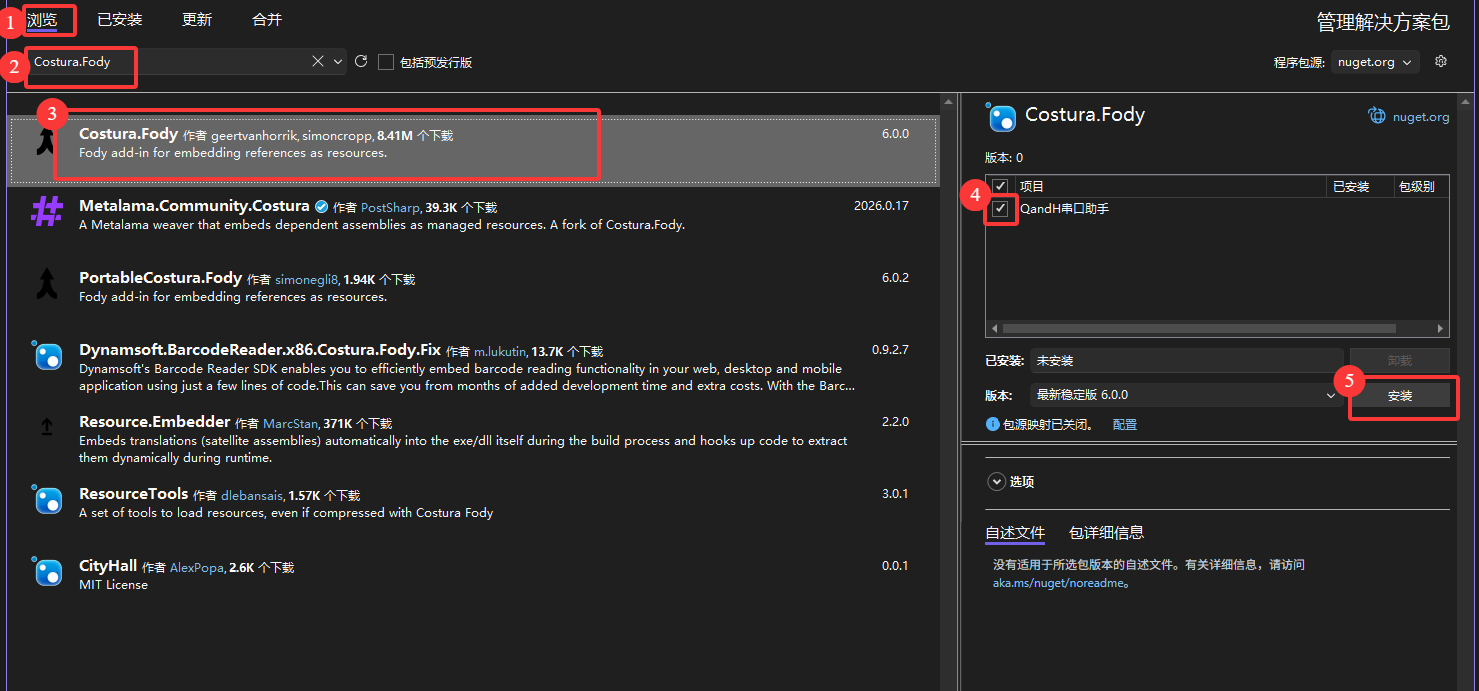Toggle select-all projects header checkbox
The width and height of the screenshot is (1479, 691).
click(x=1000, y=186)
